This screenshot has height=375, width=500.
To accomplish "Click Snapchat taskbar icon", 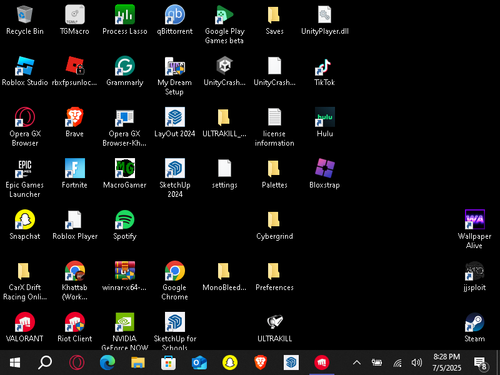I will [230, 363].
